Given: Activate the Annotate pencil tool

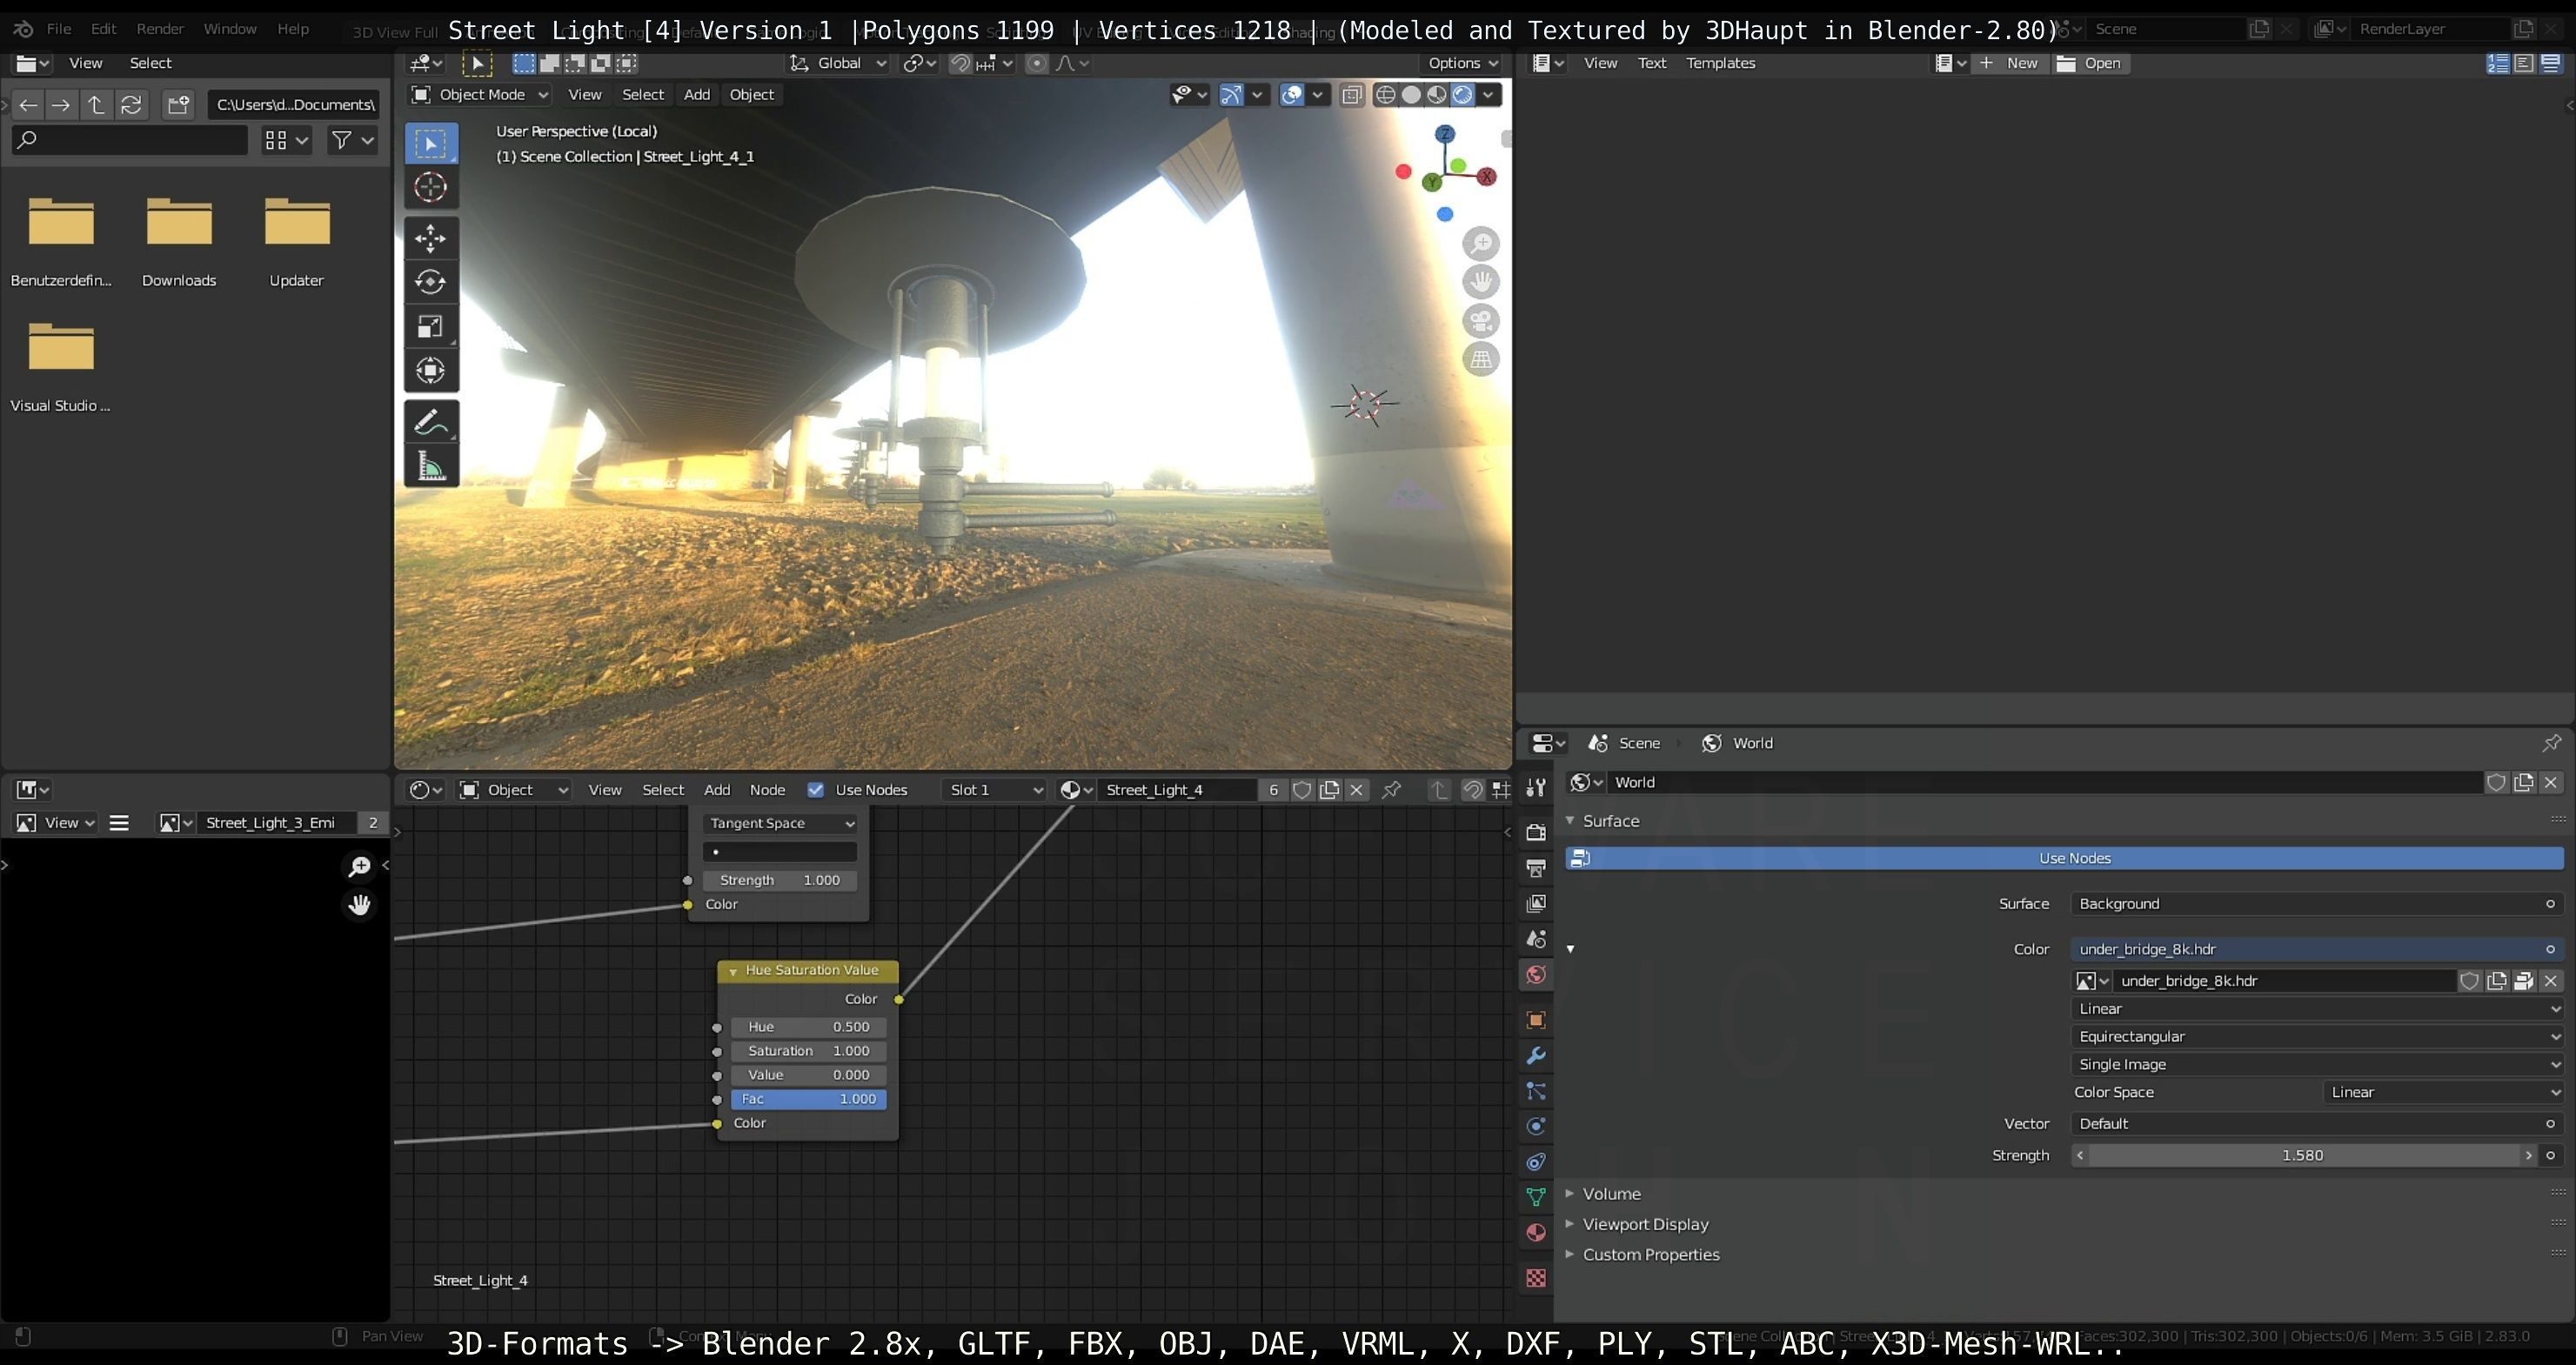Looking at the screenshot, I should click(430, 423).
